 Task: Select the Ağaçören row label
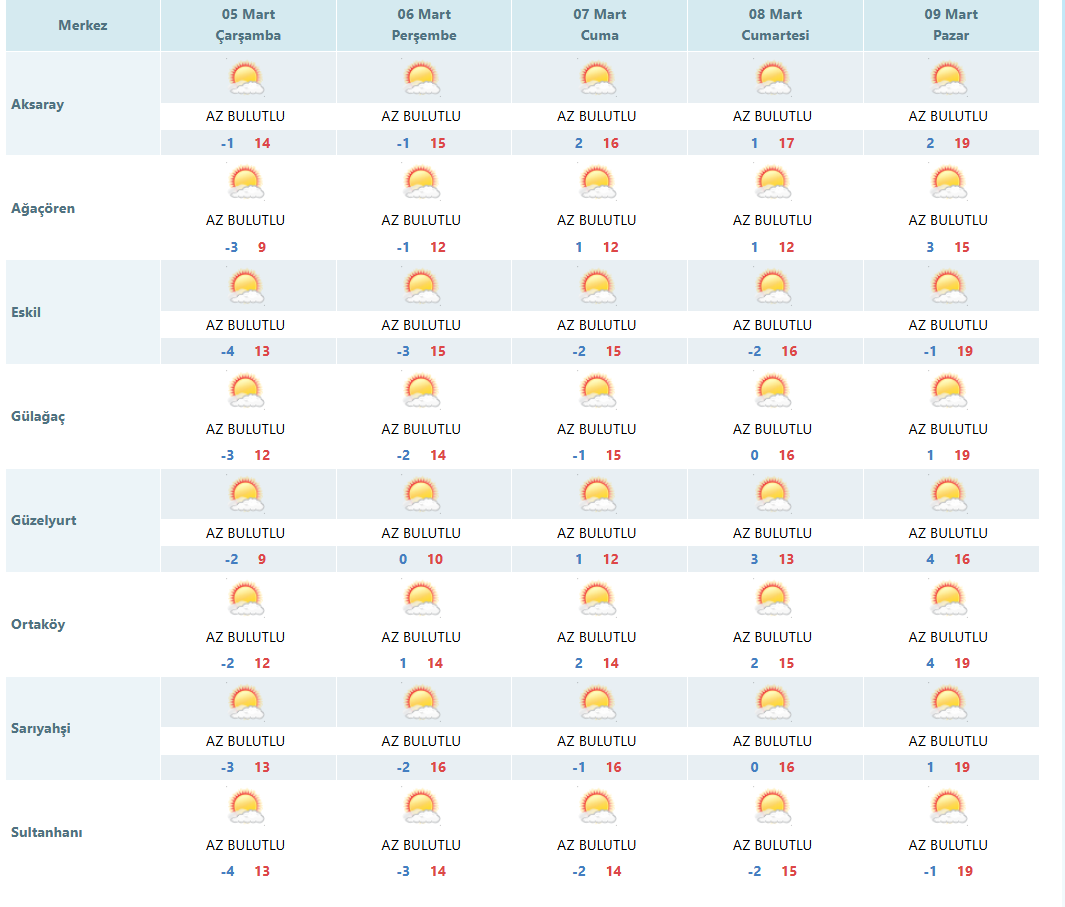(x=43, y=209)
